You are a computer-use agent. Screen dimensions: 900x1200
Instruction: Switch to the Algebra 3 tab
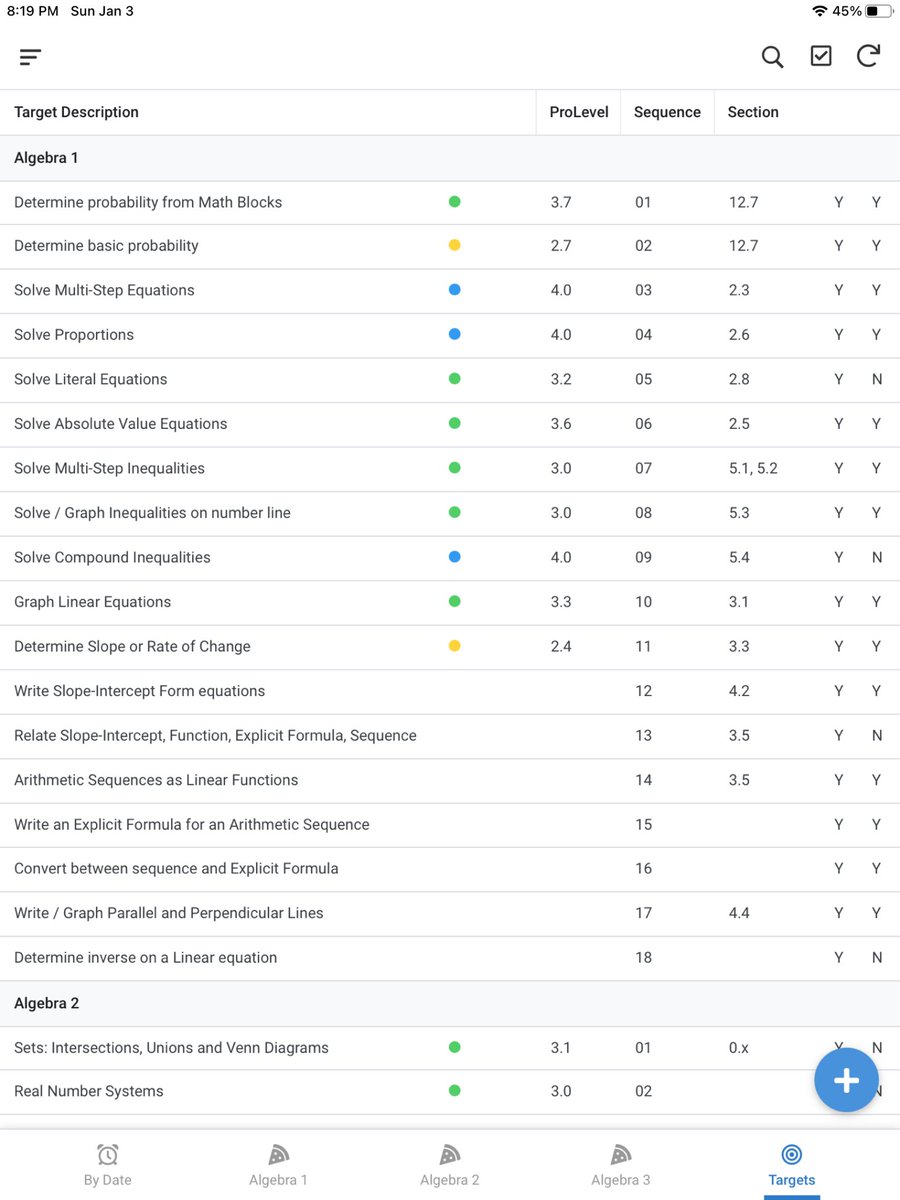[x=620, y=1165]
